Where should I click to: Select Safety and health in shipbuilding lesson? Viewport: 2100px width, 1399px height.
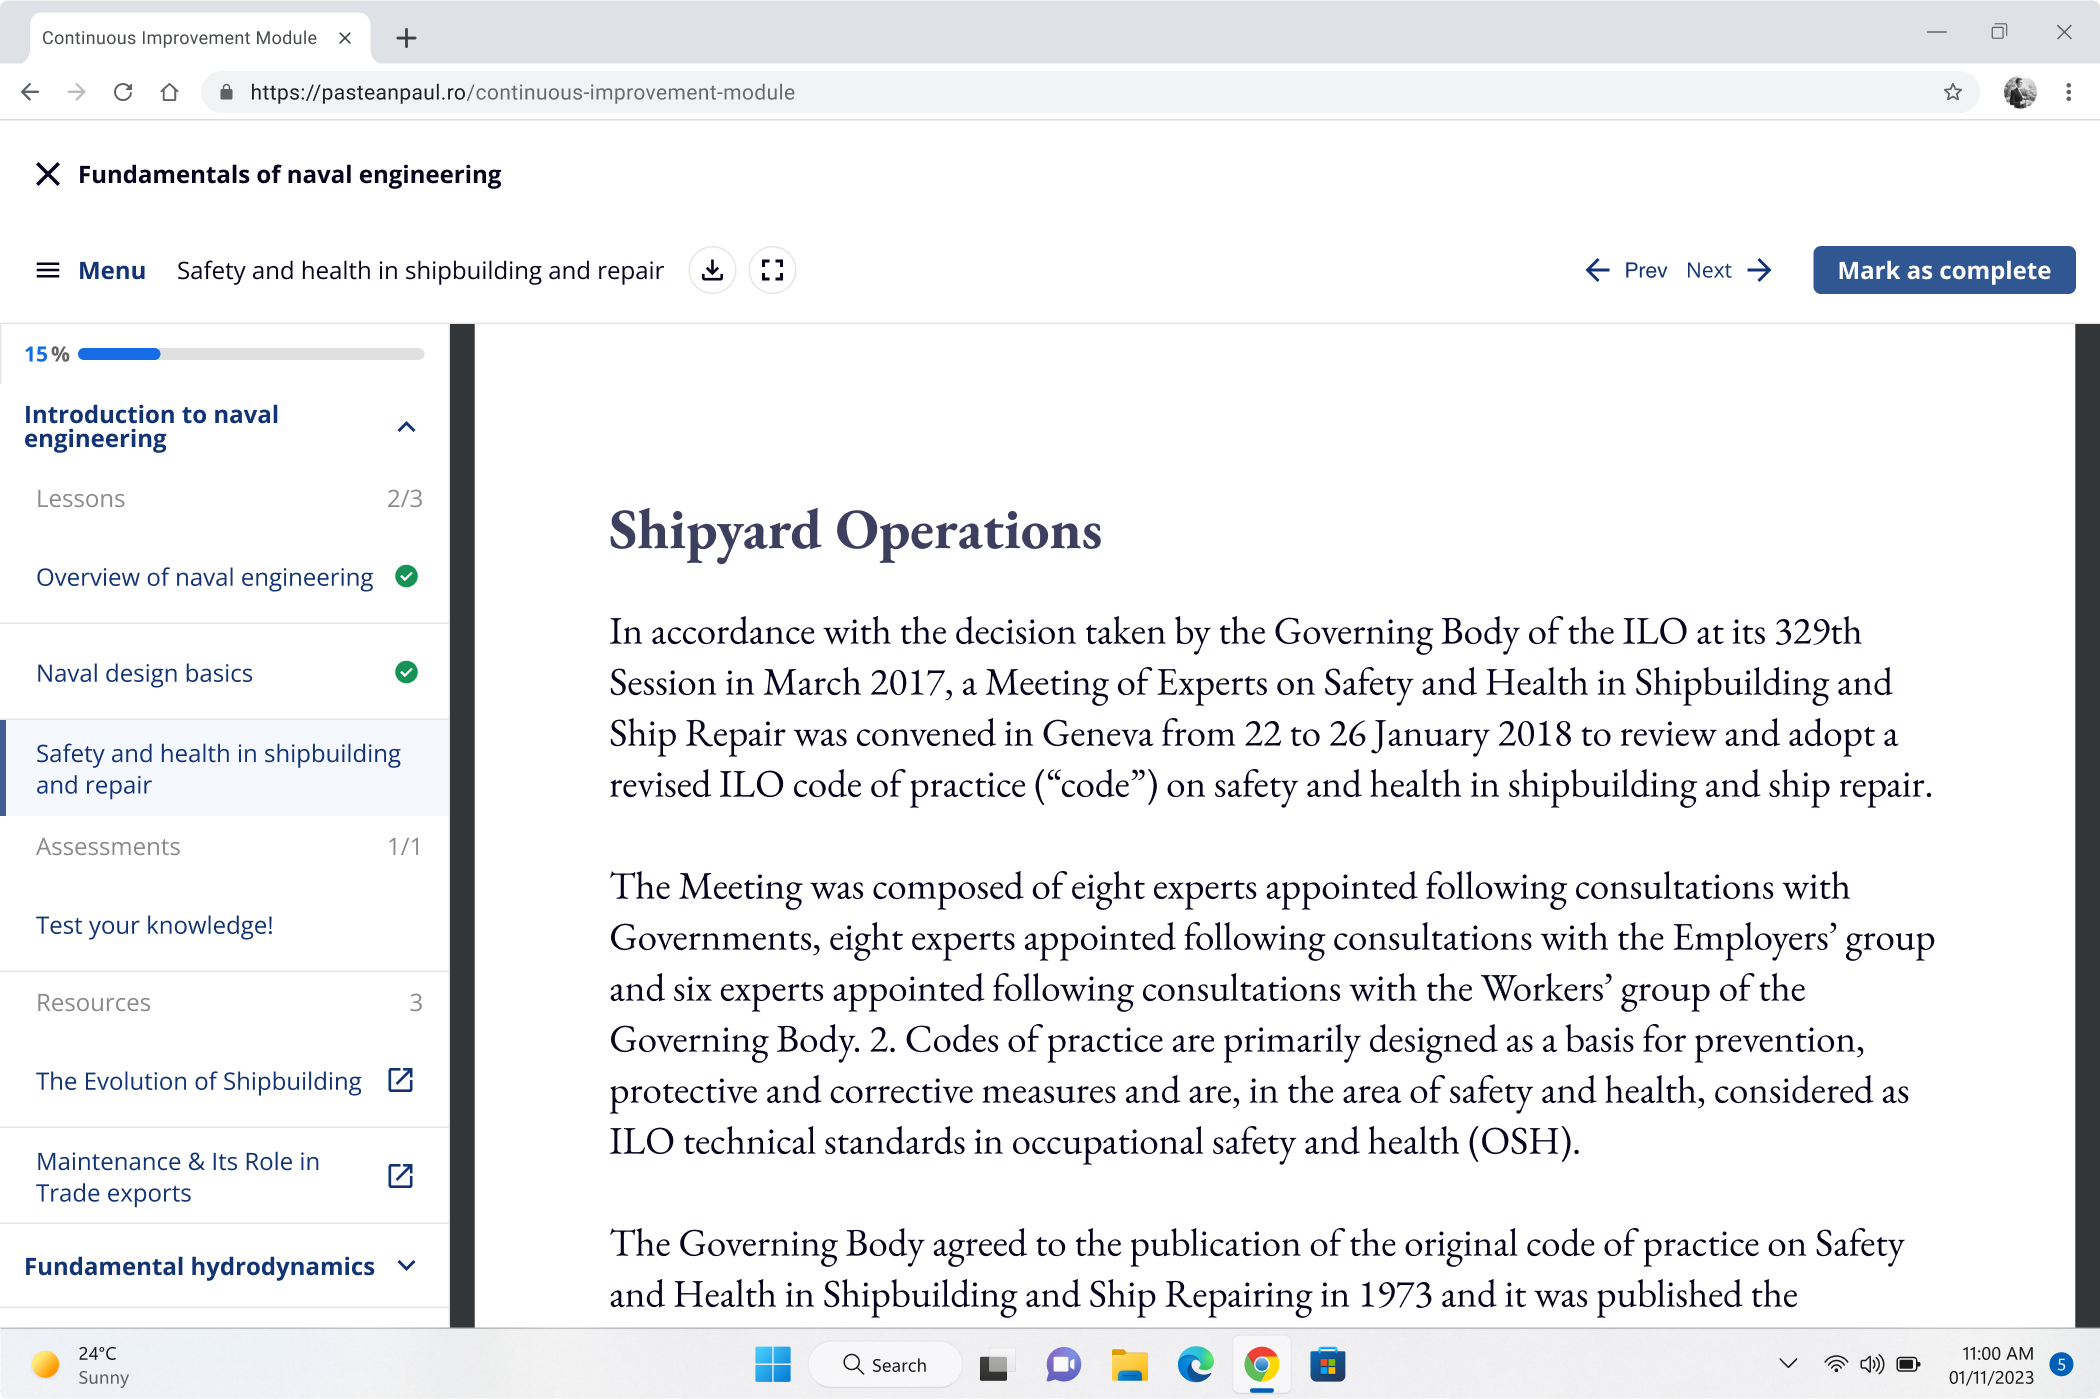tap(218, 768)
